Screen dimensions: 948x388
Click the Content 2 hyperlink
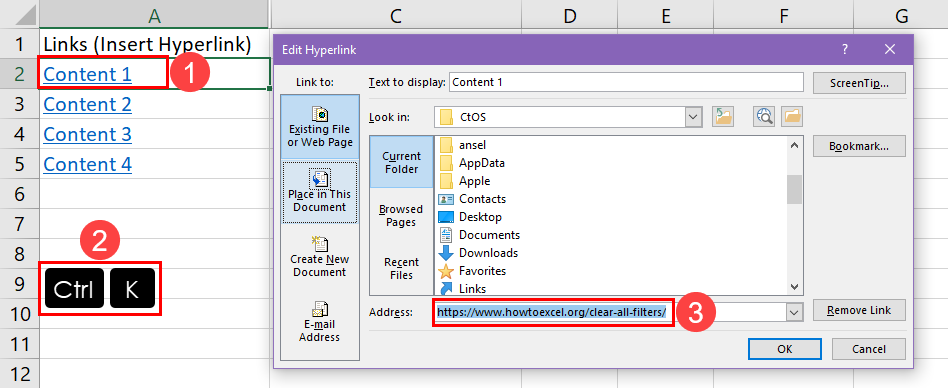point(87,105)
